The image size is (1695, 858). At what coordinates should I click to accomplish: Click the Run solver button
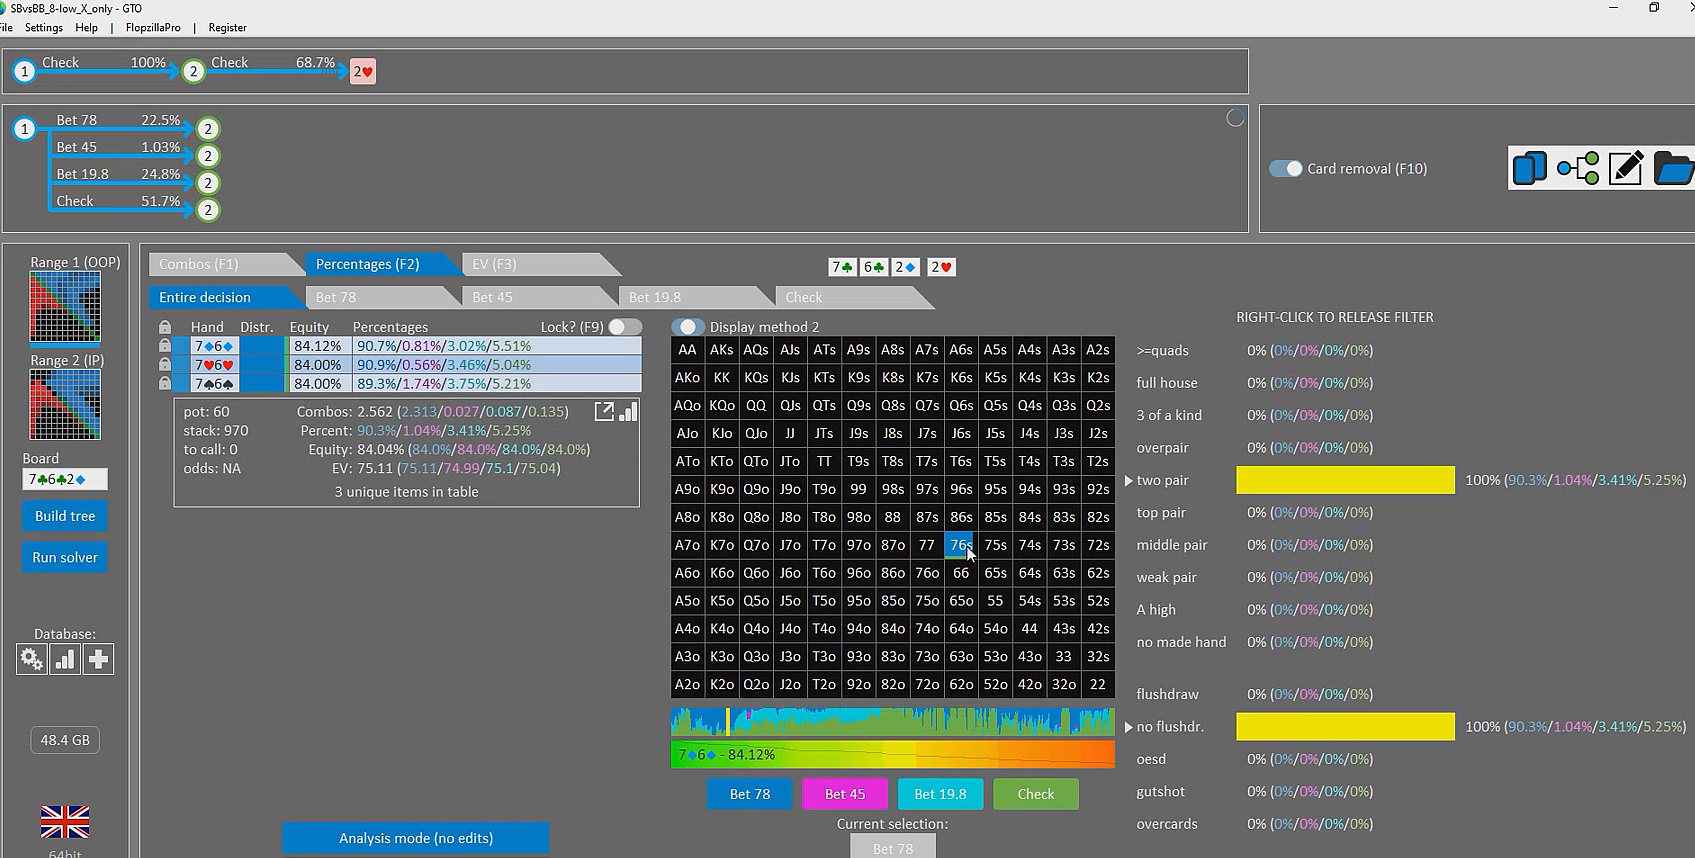(x=65, y=557)
